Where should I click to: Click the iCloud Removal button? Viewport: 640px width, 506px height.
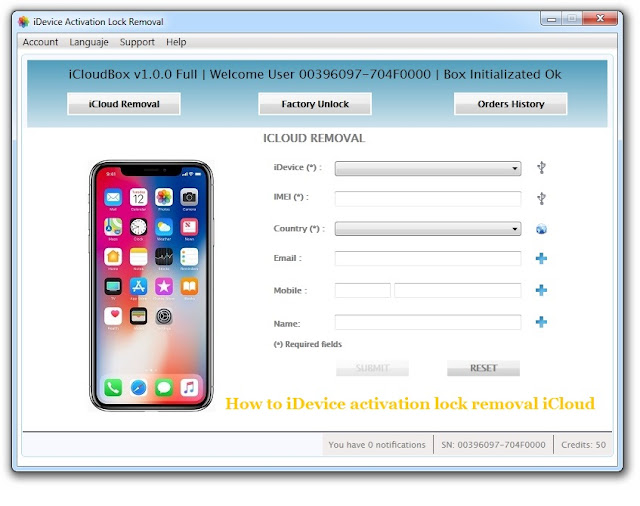pos(124,104)
